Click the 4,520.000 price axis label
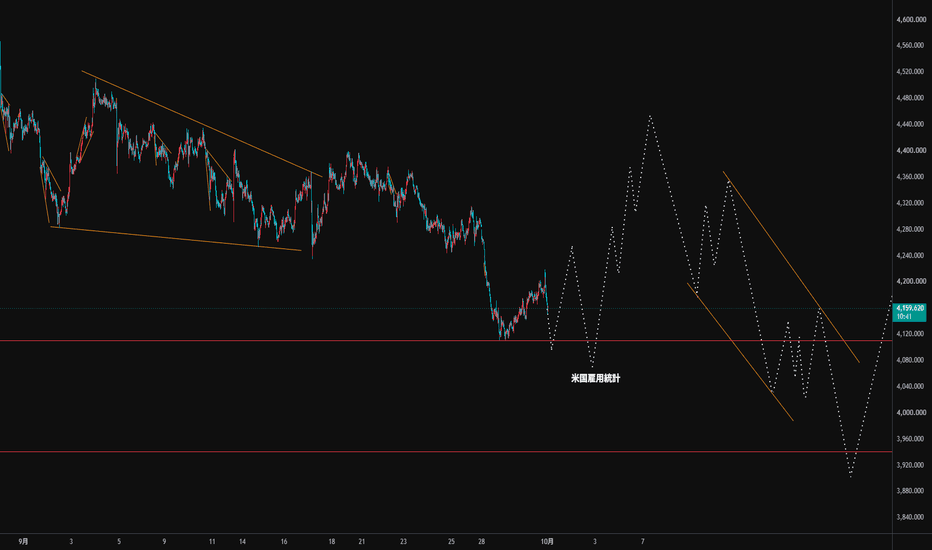Viewport: 932px width, 550px height. point(910,71)
